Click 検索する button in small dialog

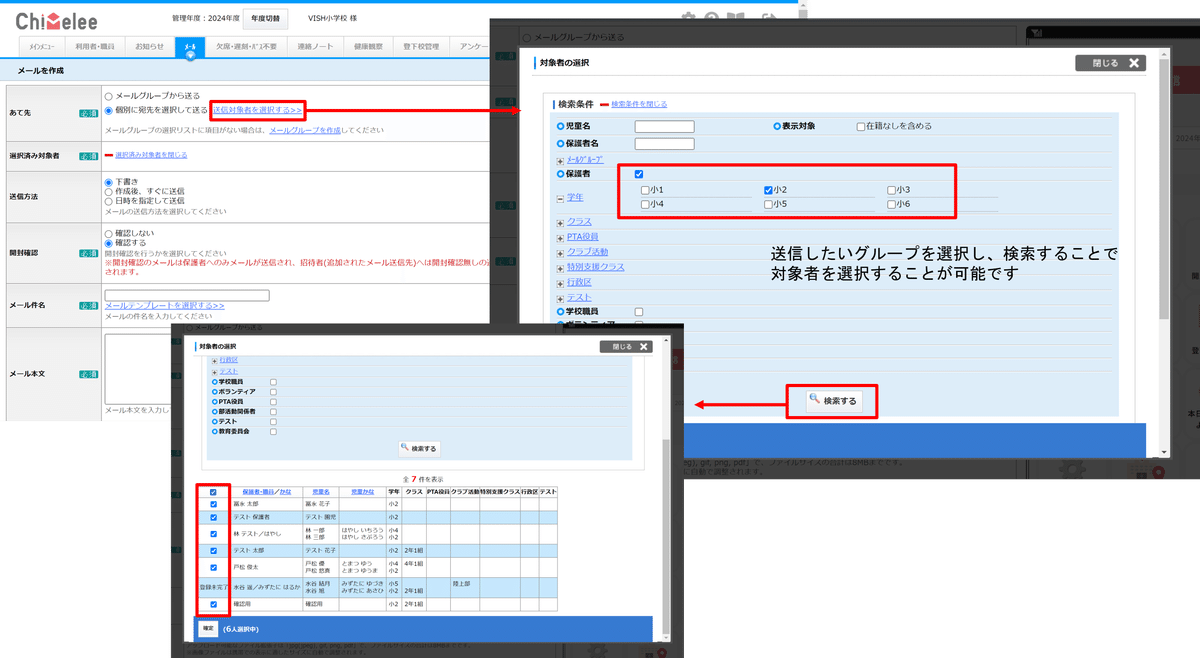(418, 449)
